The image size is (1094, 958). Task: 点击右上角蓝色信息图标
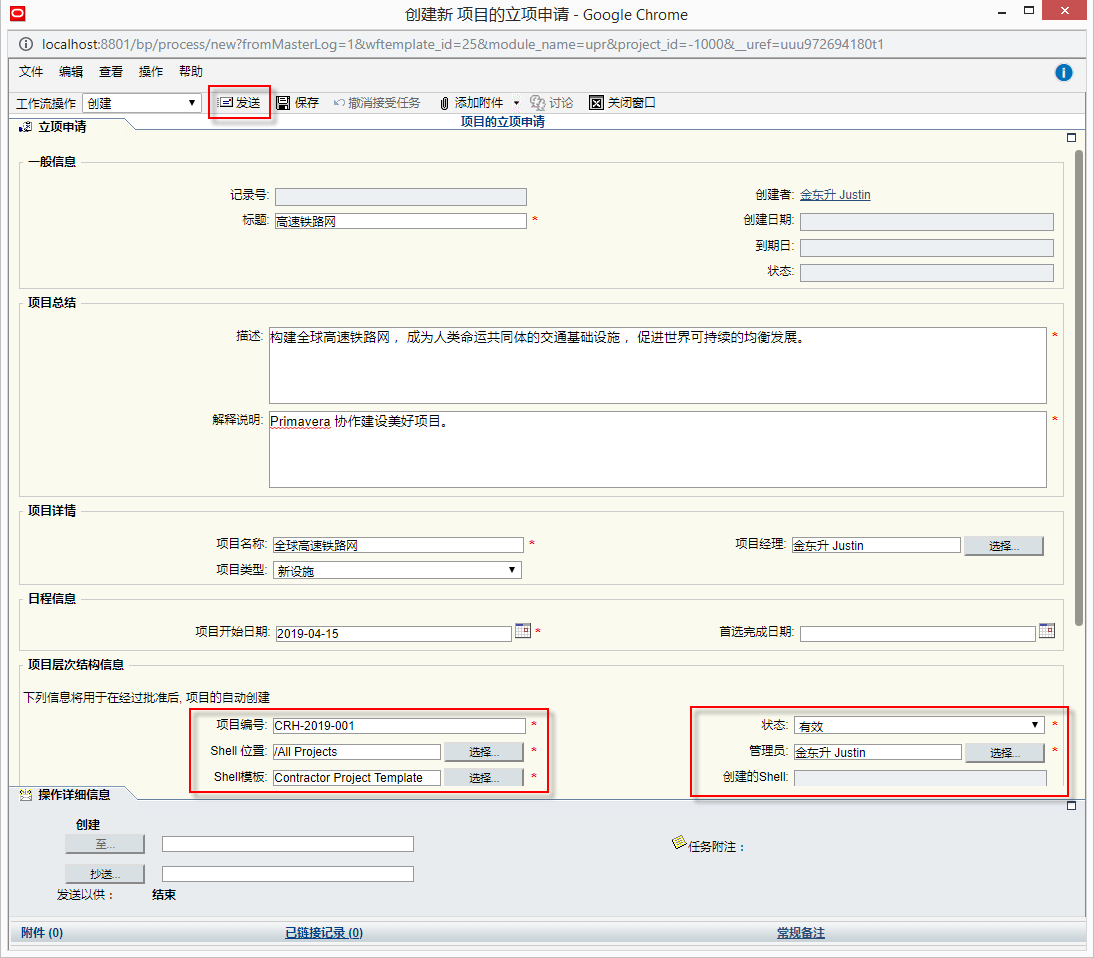[1063, 72]
